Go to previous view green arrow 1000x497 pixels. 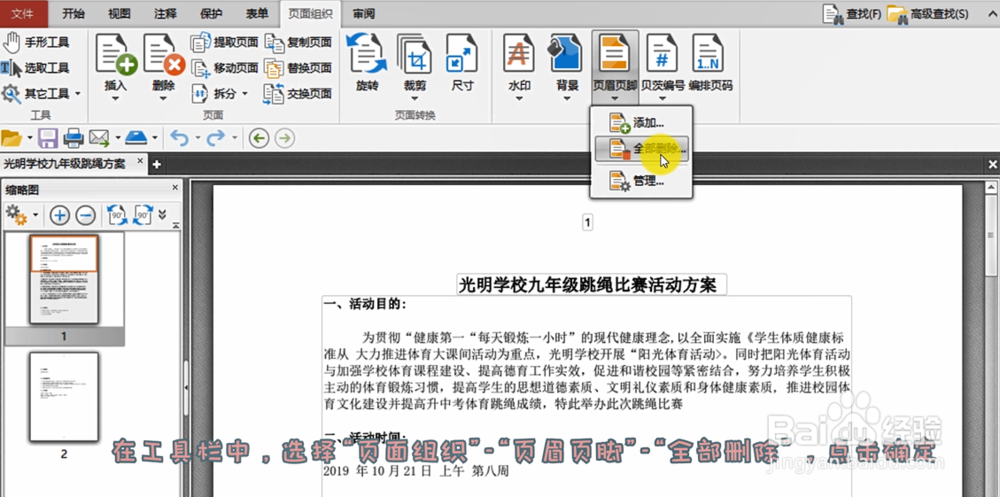(258, 138)
